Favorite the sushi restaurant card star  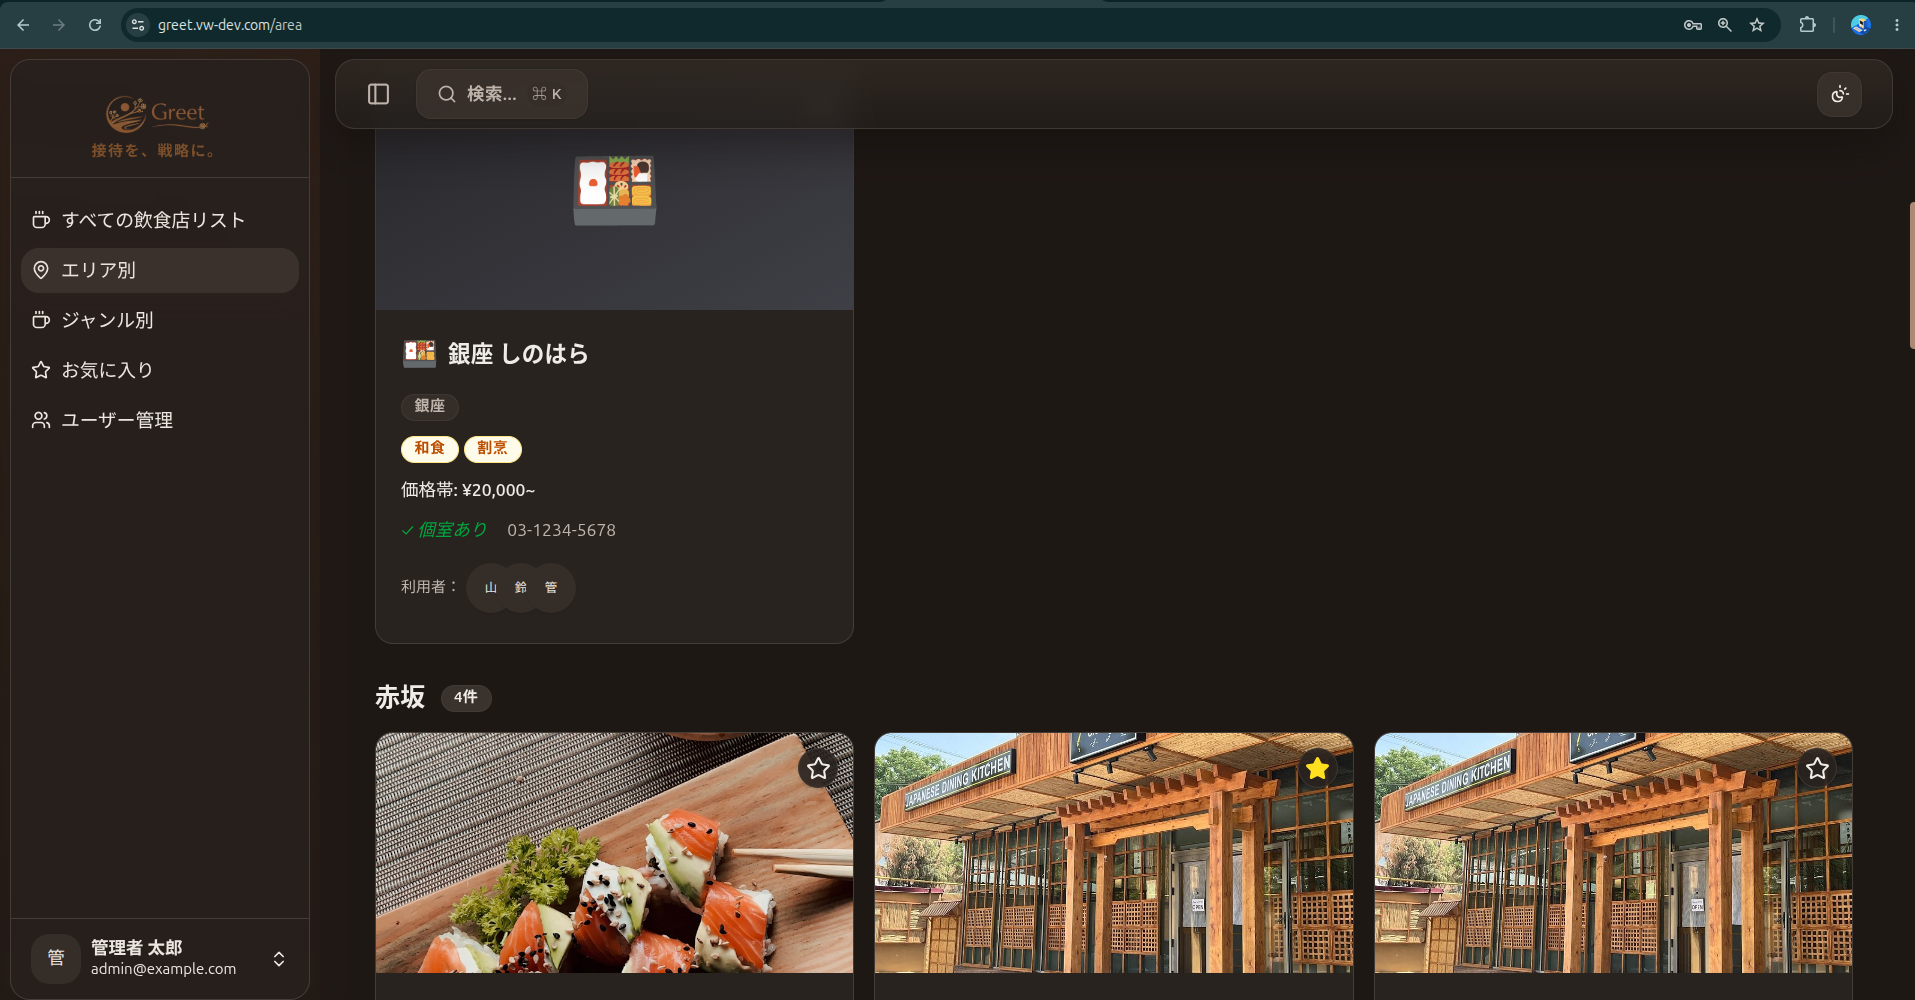point(818,768)
